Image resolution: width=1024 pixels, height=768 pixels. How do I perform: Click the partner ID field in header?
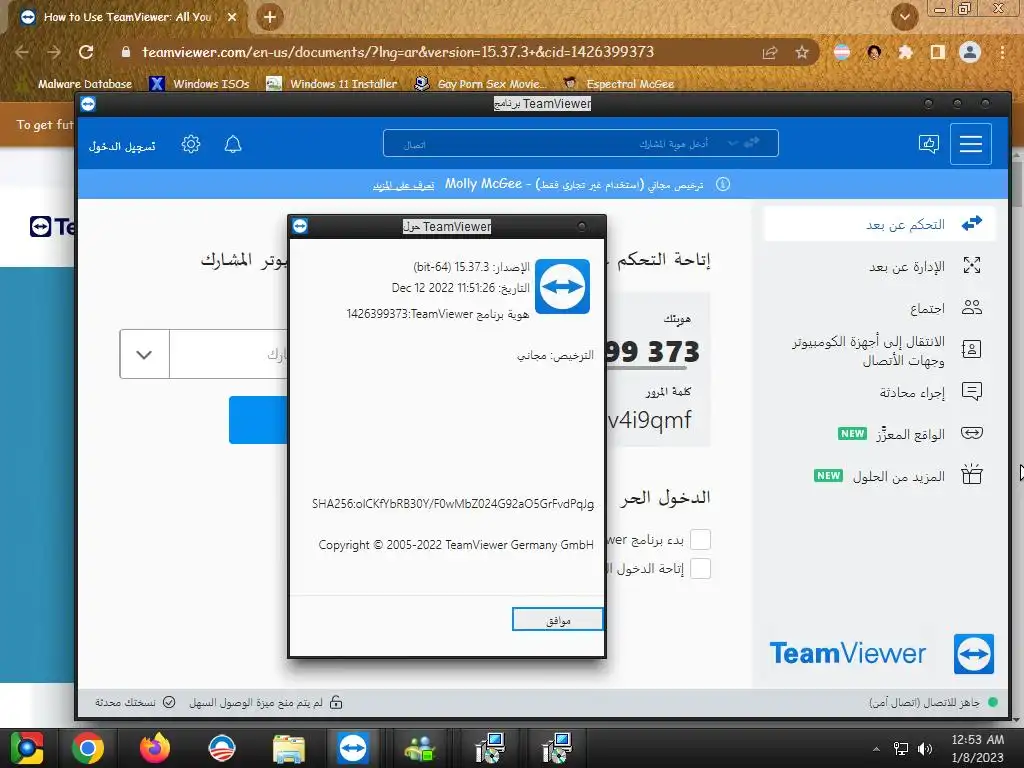[x=581, y=143]
